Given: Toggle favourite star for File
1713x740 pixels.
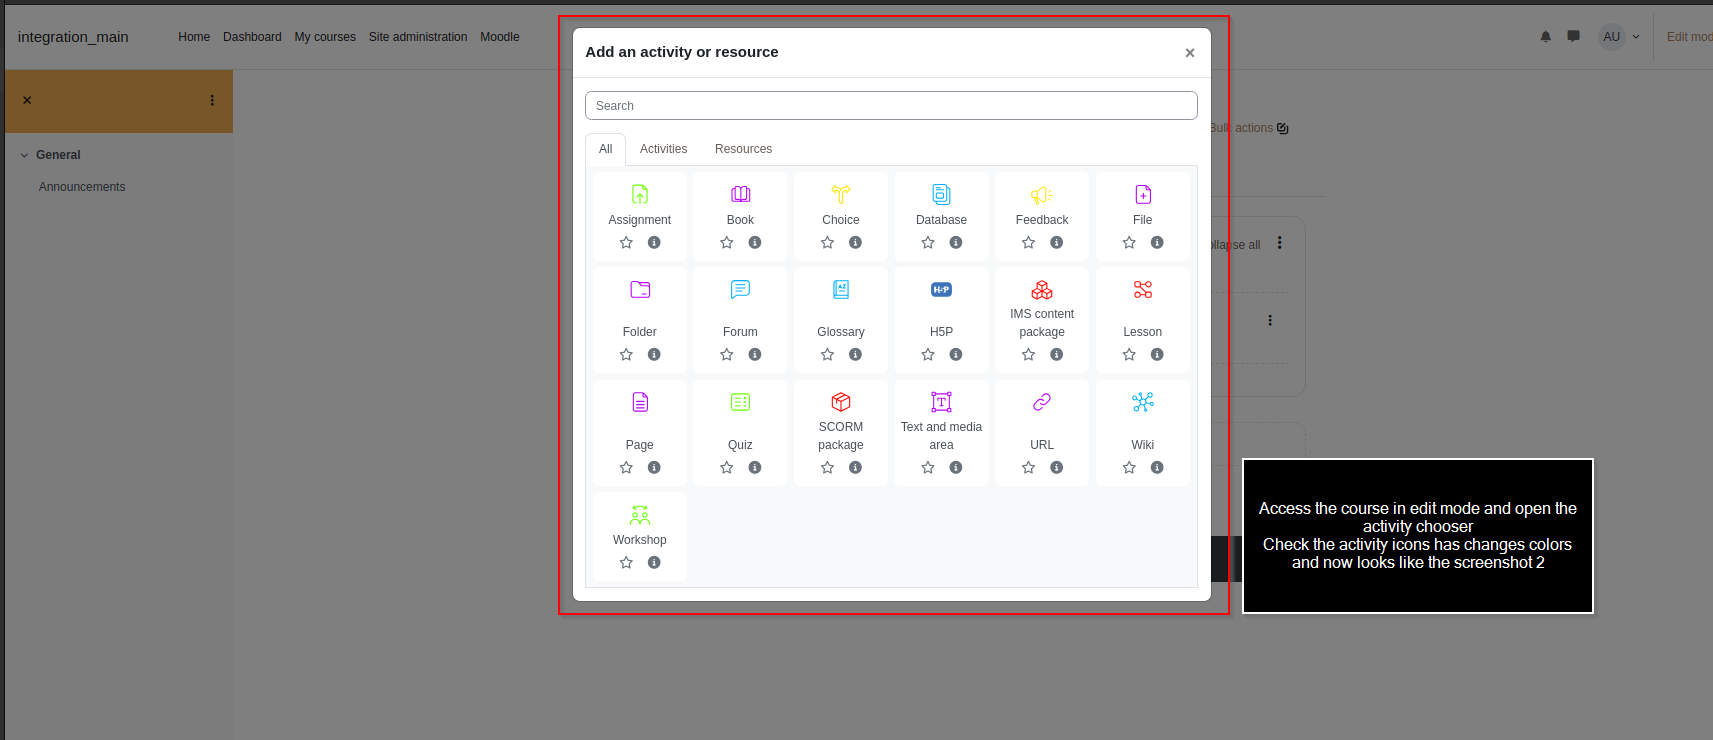Looking at the screenshot, I should pos(1129,243).
